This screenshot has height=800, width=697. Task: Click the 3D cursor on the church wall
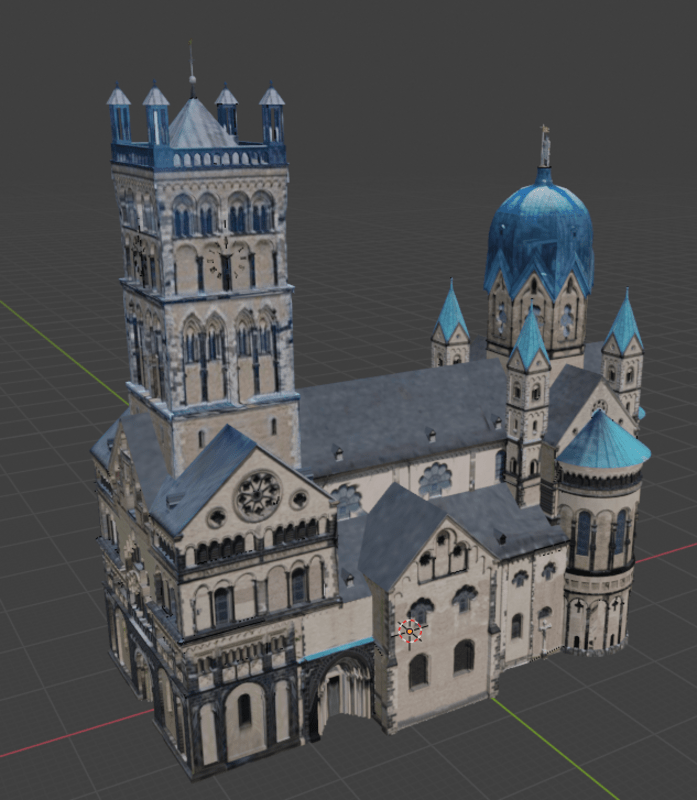tap(410, 631)
